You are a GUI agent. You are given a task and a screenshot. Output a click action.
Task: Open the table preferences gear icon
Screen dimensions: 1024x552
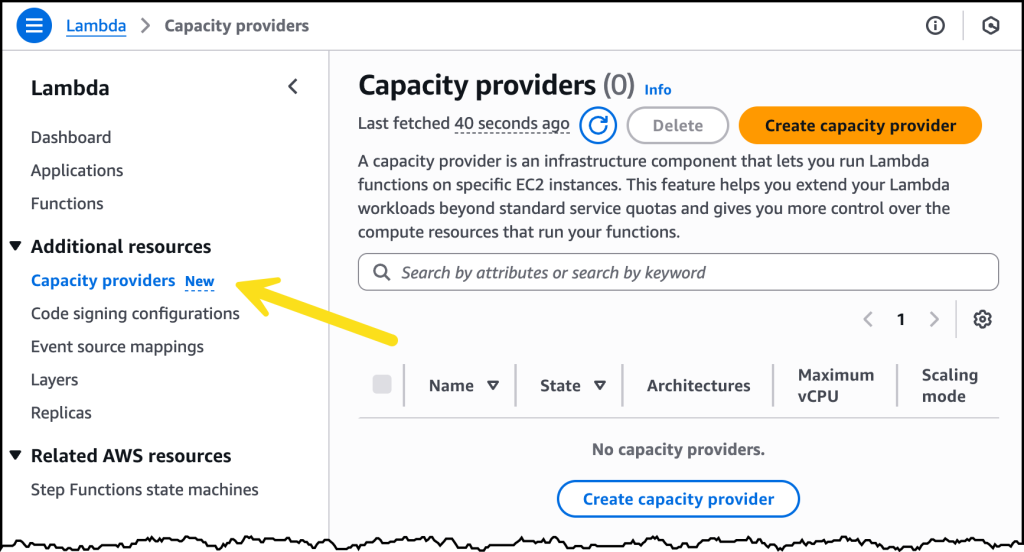[982, 319]
